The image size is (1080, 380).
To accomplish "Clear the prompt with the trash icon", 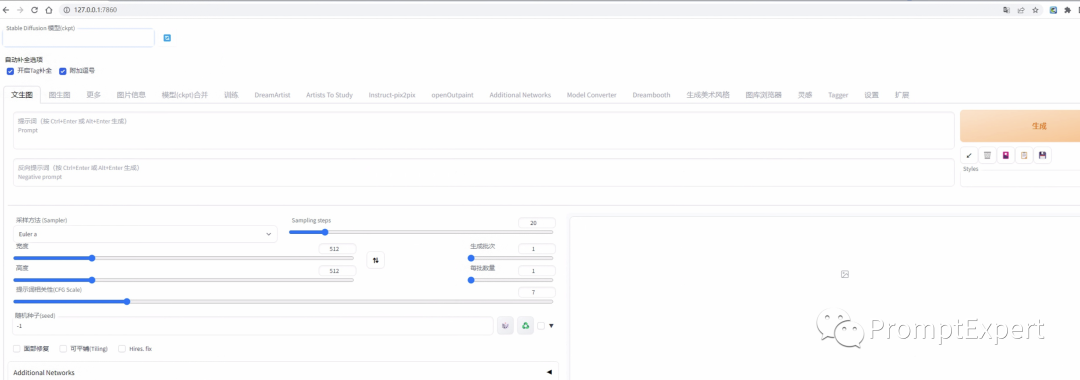I will tap(987, 156).
